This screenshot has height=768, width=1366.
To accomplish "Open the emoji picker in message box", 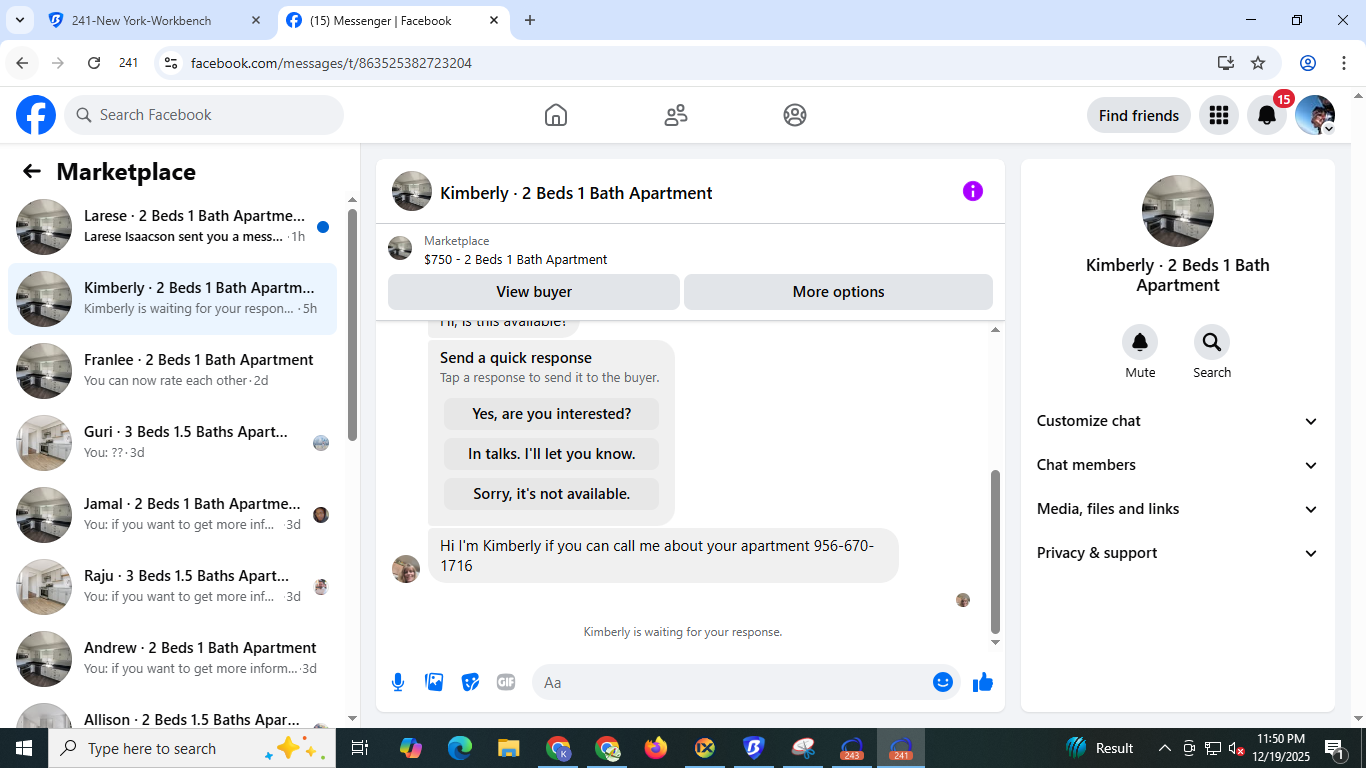I will point(943,682).
